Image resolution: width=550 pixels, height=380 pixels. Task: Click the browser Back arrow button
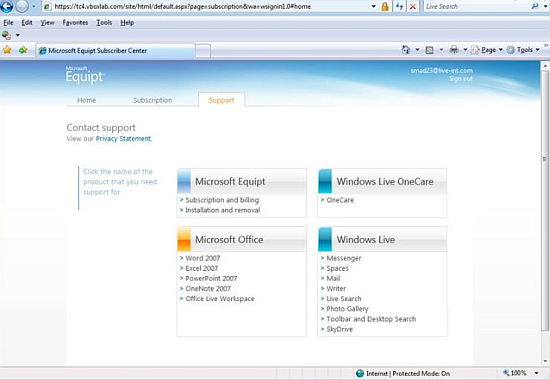(6, 6)
